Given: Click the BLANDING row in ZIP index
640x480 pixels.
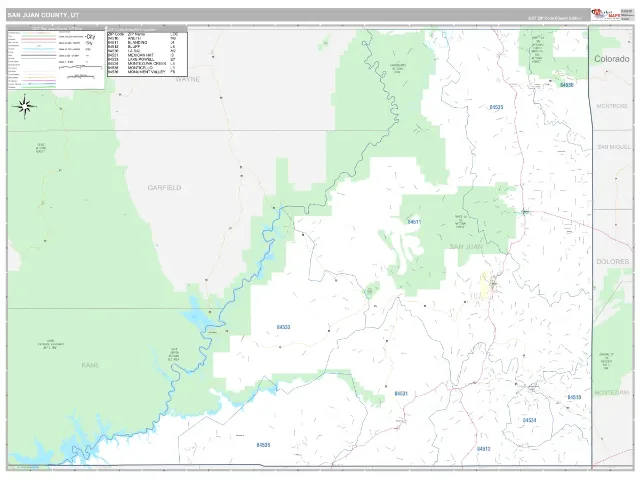Looking at the screenshot, I should tap(142, 42).
